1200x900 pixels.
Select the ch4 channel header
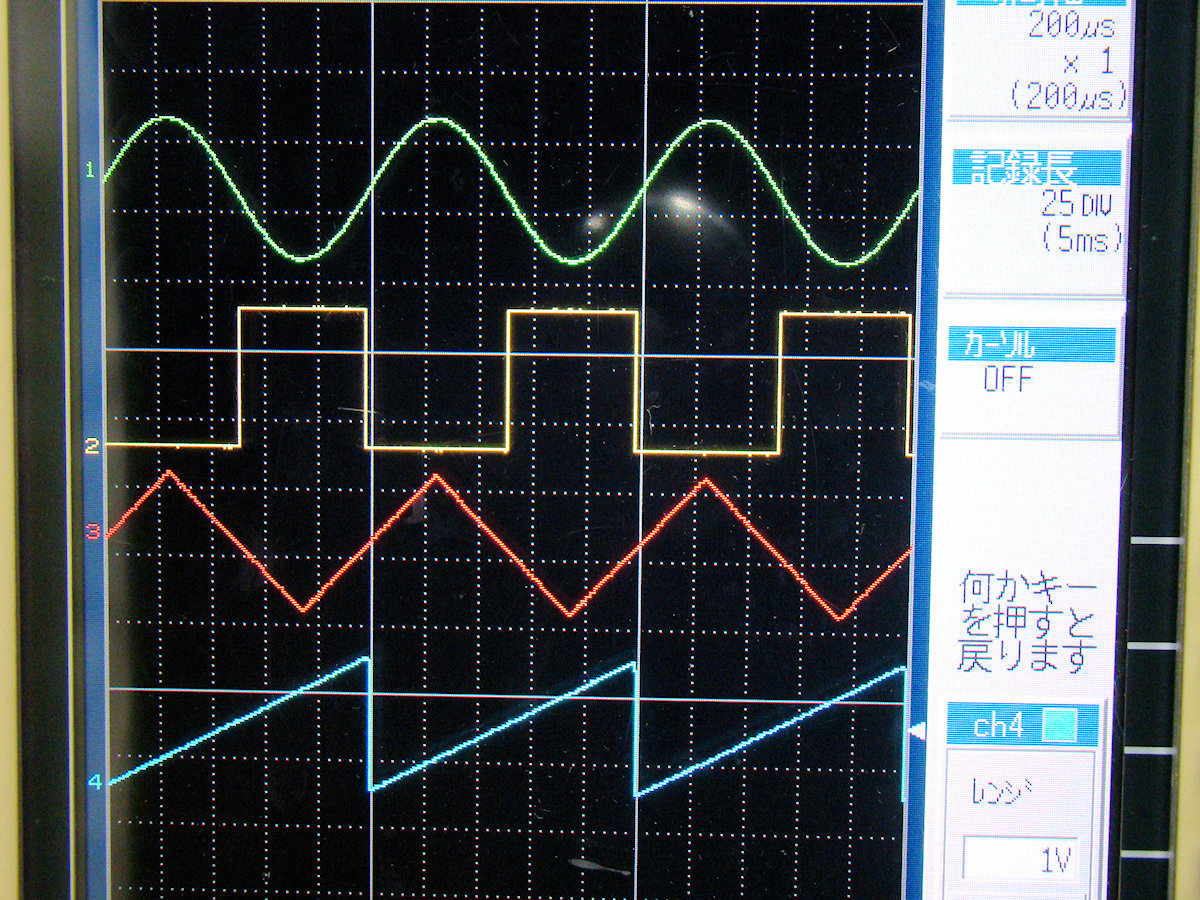(1022, 725)
